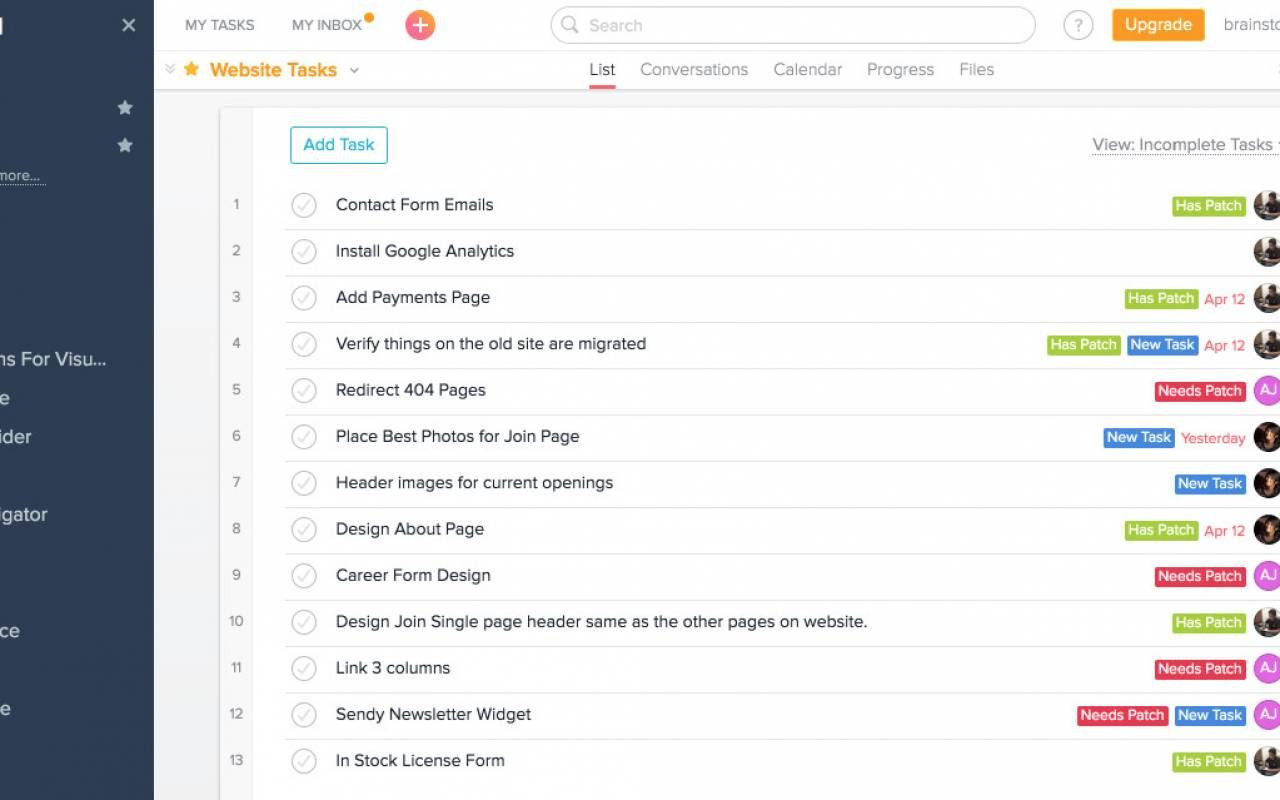This screenshot has height=800, width=1280.
Task: Open the help question mark icon
Action: tap(1077, 25)
